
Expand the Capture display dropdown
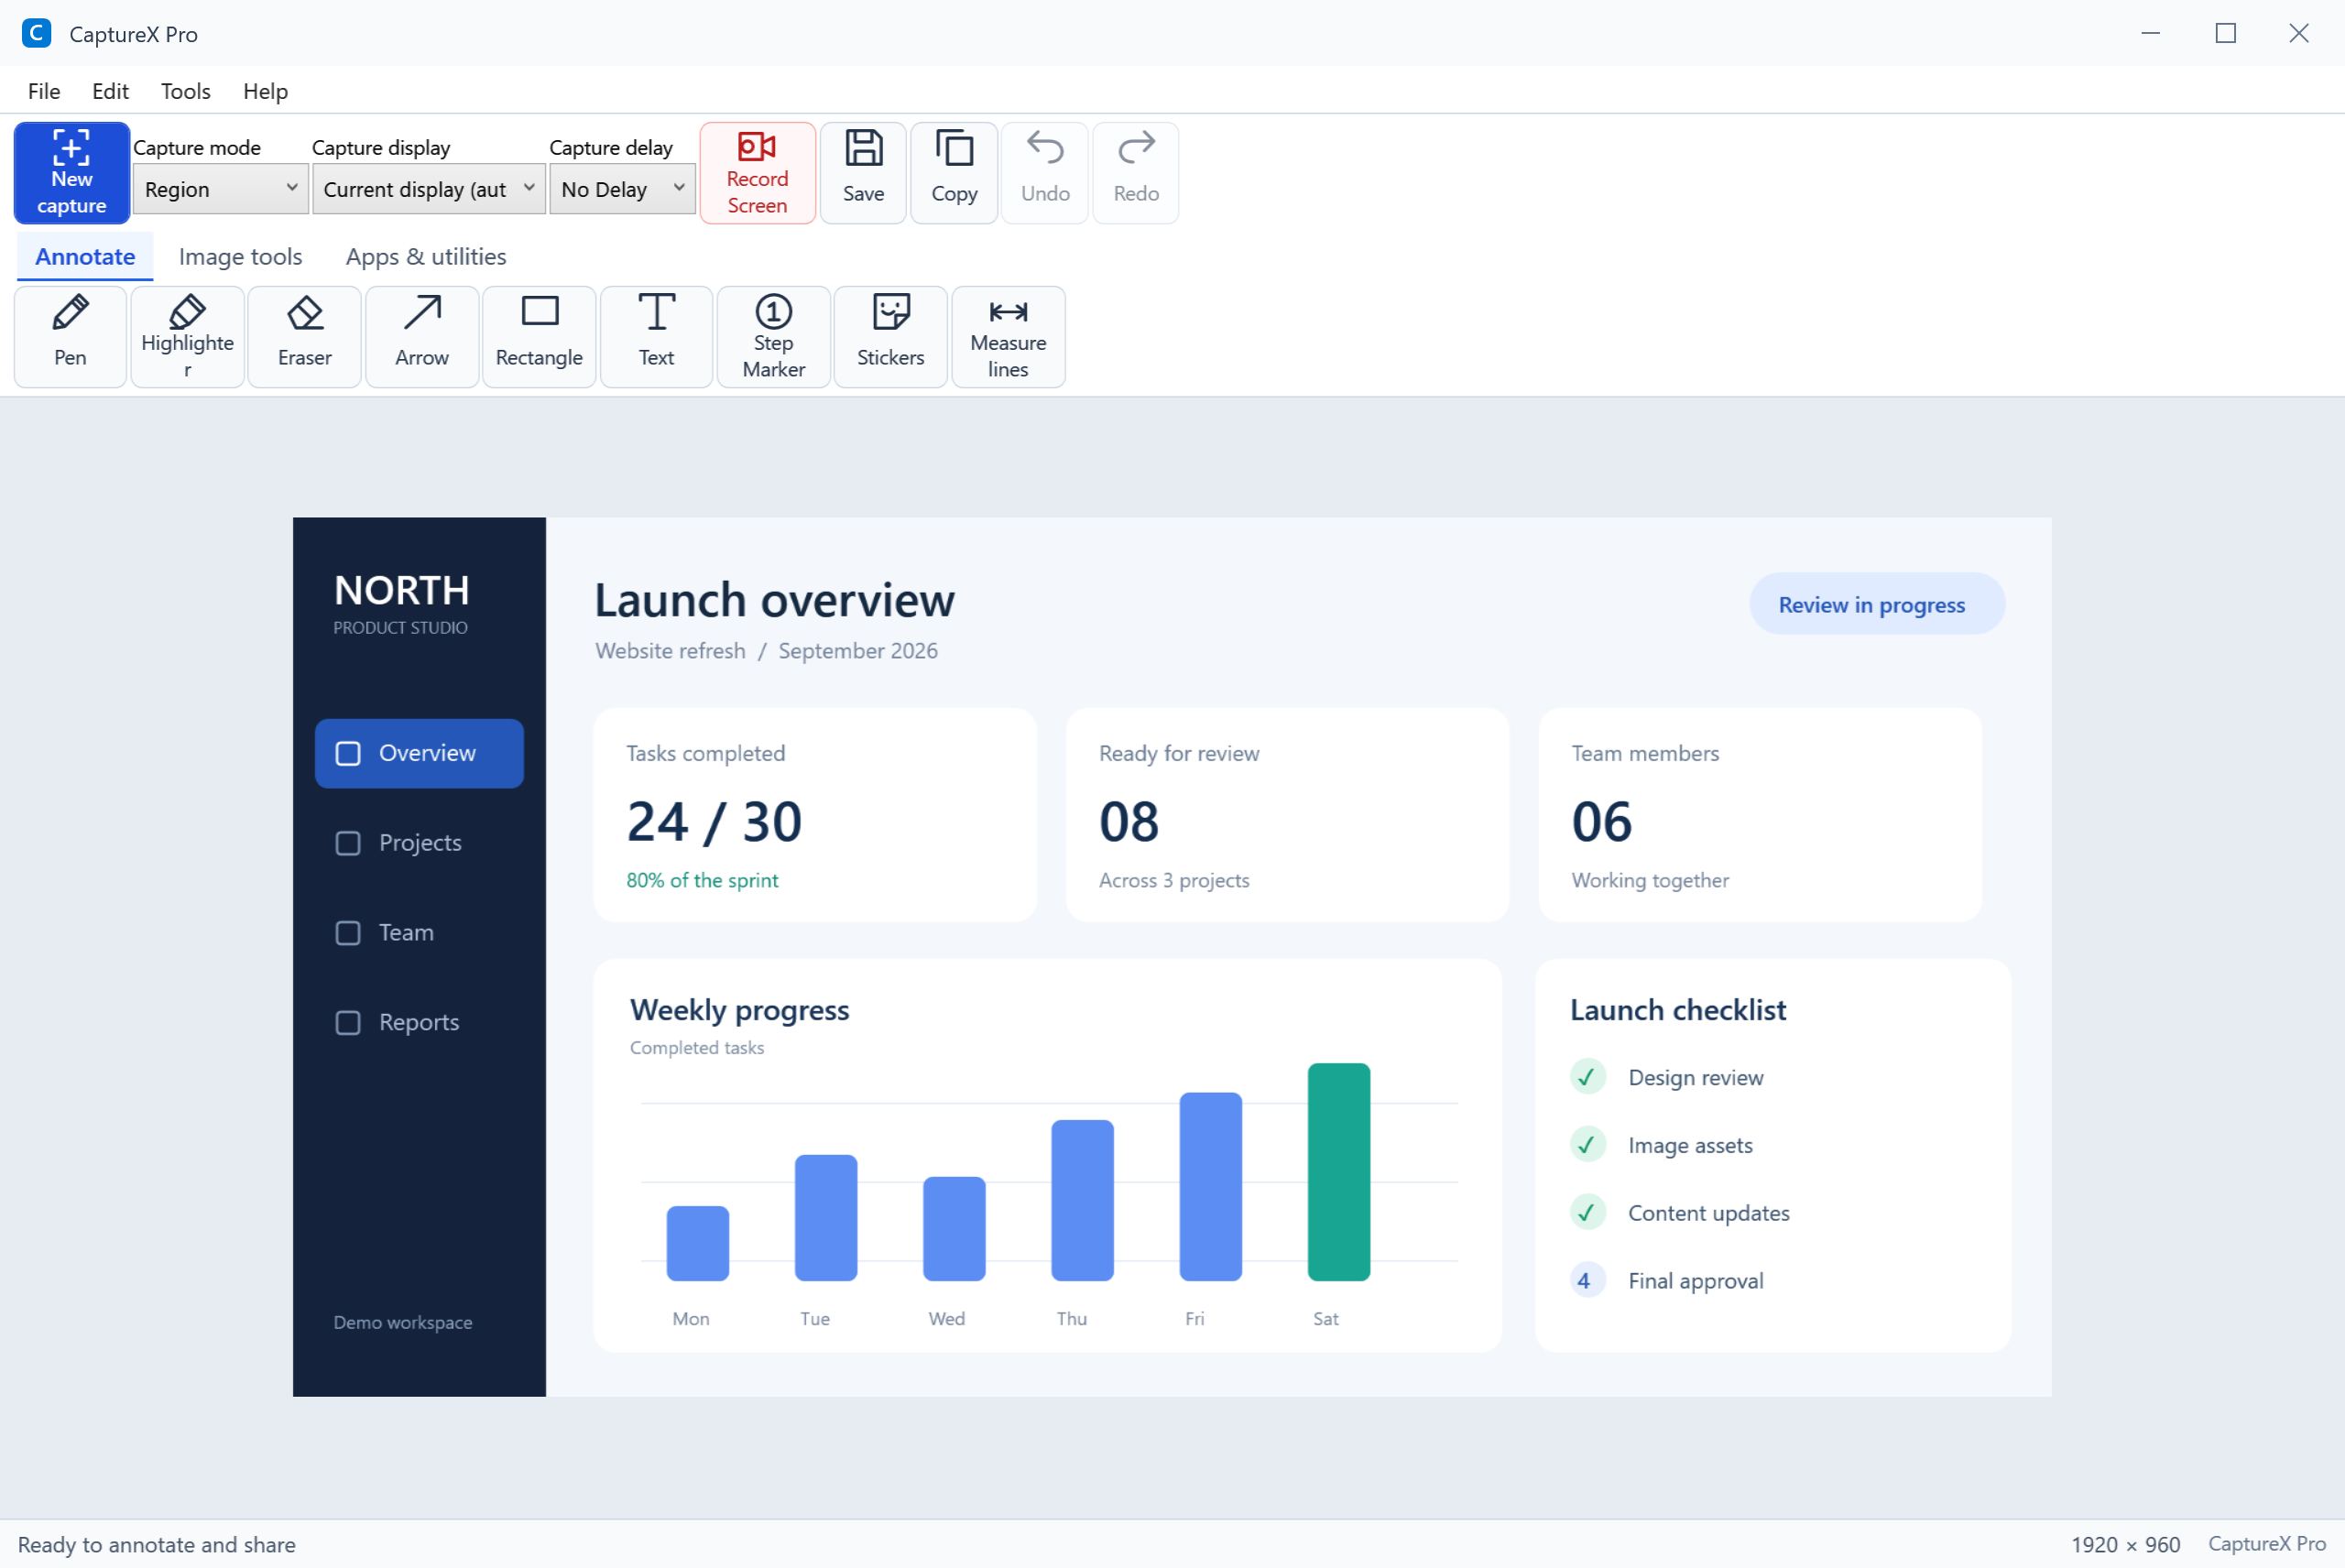coord(428,189)
